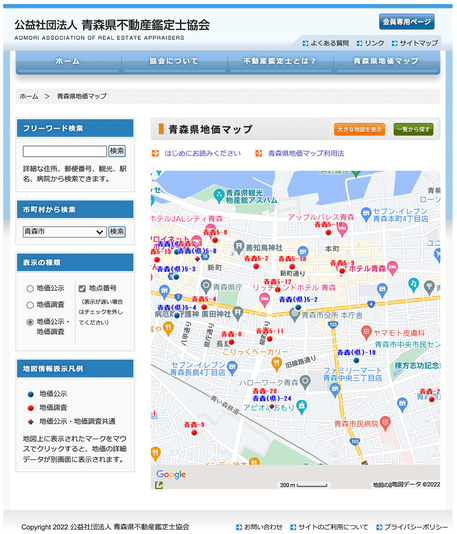Click ホーム in the breadcrumb

(29, 96)
